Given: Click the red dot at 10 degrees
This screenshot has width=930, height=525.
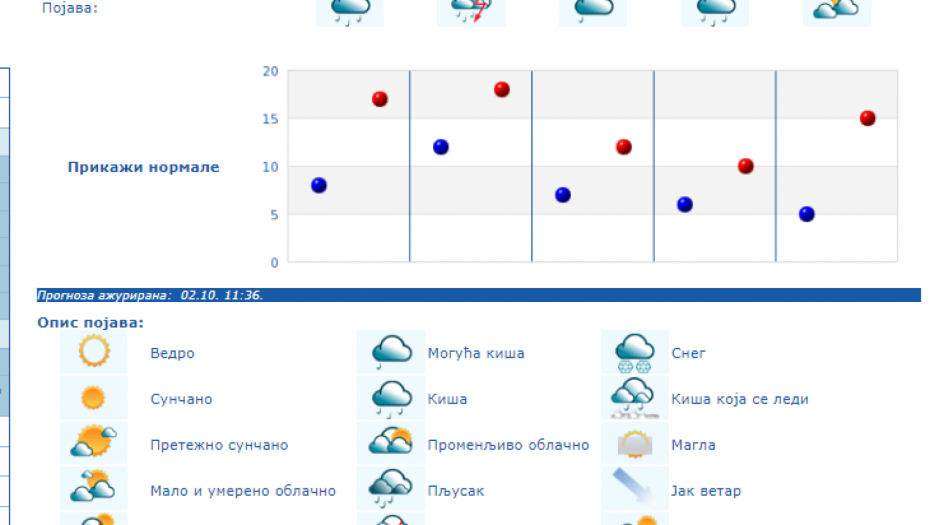Looking at the screenshot, I should point(746,166).
